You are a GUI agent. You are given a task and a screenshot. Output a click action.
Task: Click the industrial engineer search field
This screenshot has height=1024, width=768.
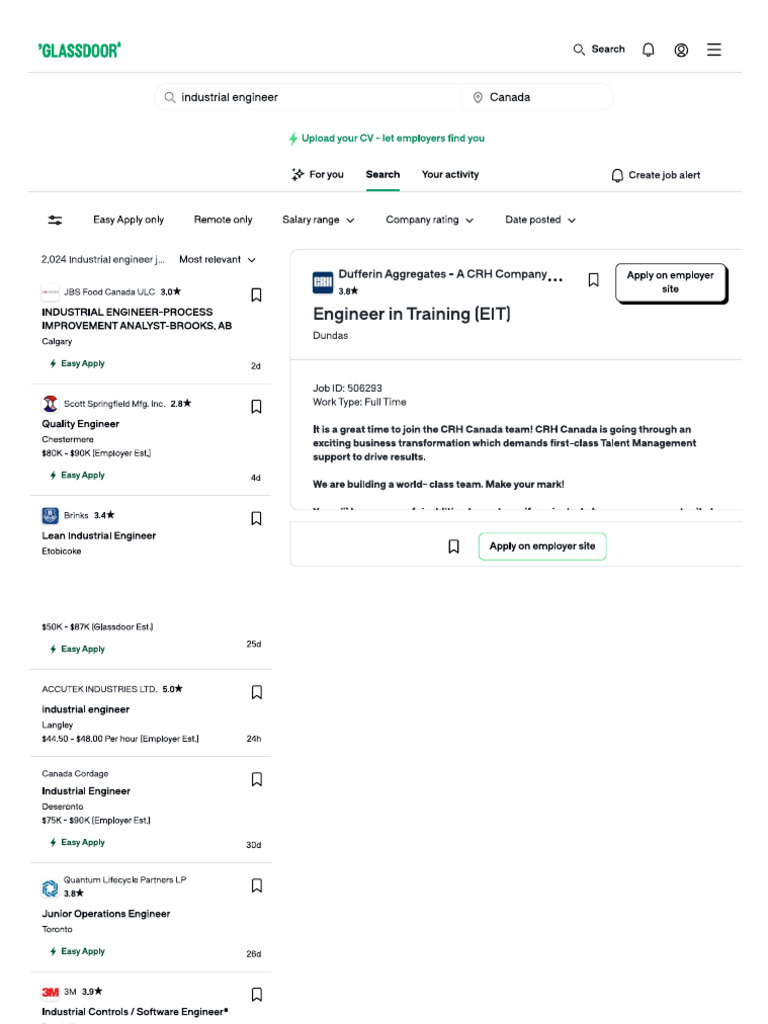[310, 97]
